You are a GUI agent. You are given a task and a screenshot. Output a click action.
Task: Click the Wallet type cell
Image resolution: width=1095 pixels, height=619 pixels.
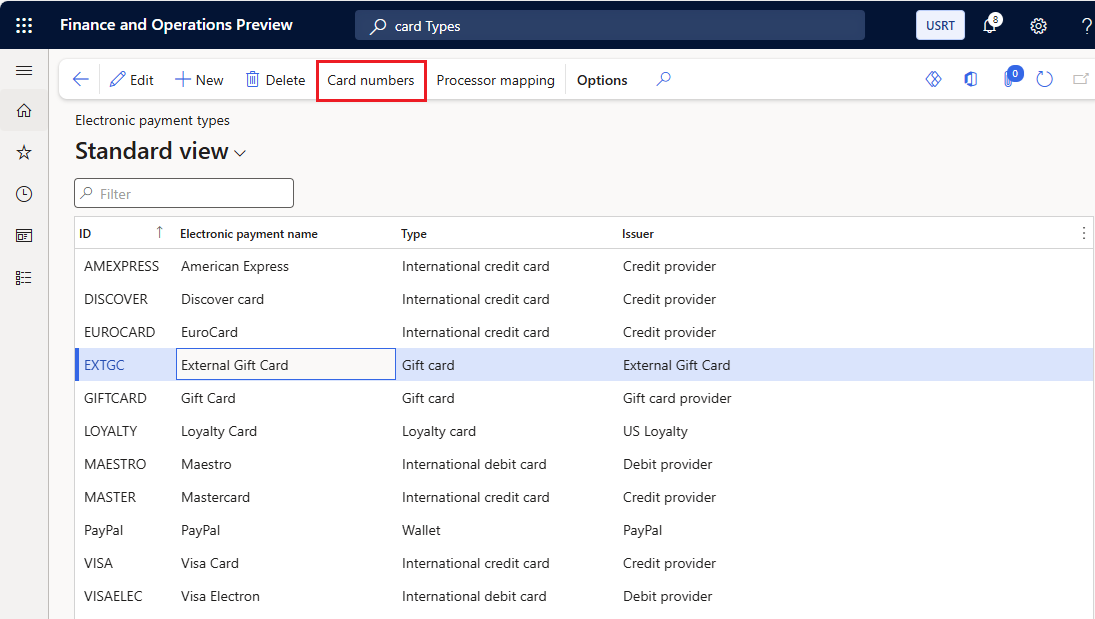[x=421, y=530]
